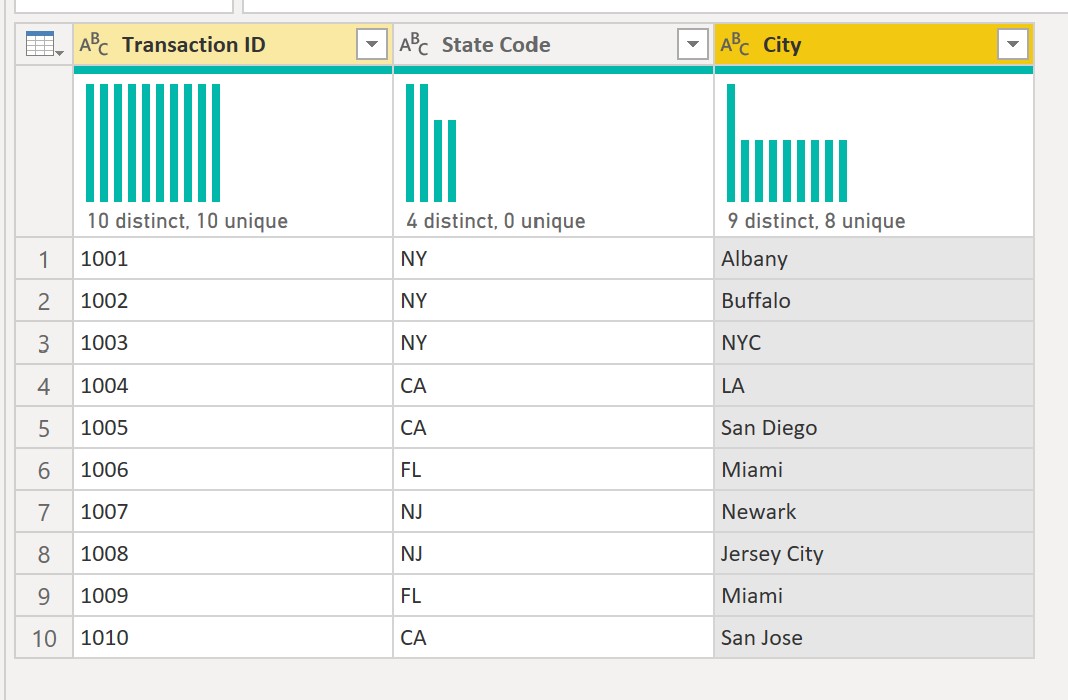
Task: Click the Buffalo city cell
Action: pyautogui.click(x=874, y=301)
